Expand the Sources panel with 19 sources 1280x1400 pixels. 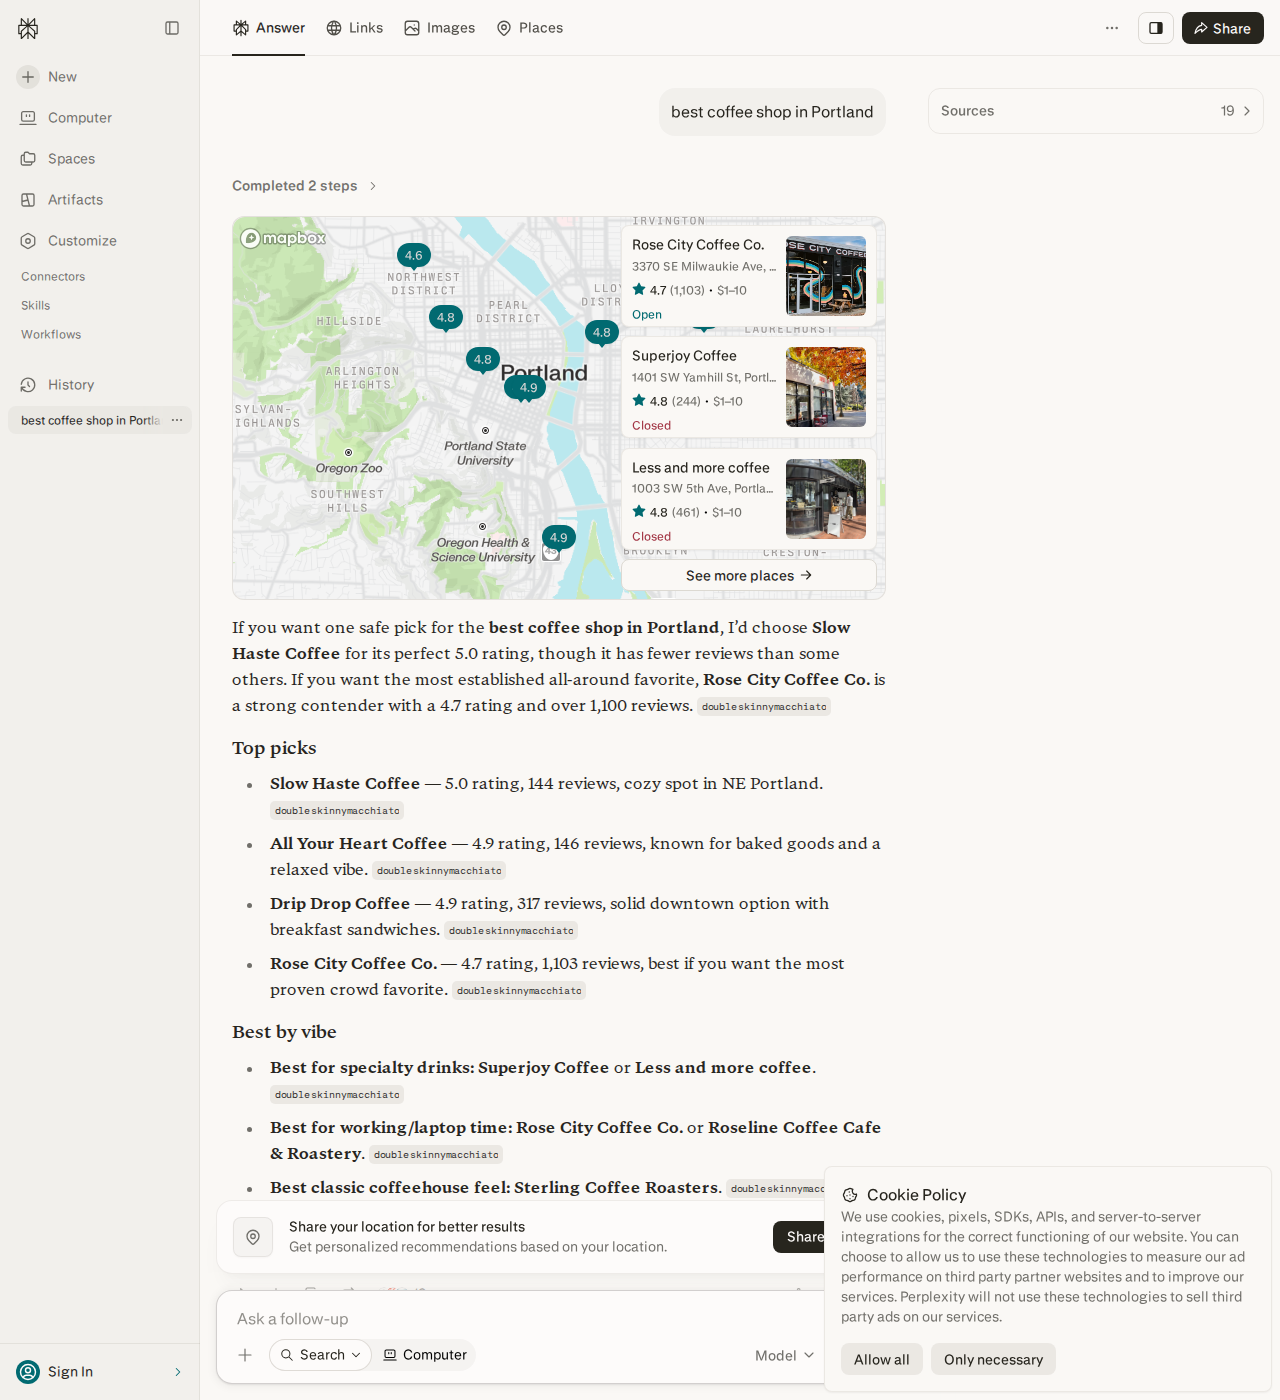coord(1096,111)
